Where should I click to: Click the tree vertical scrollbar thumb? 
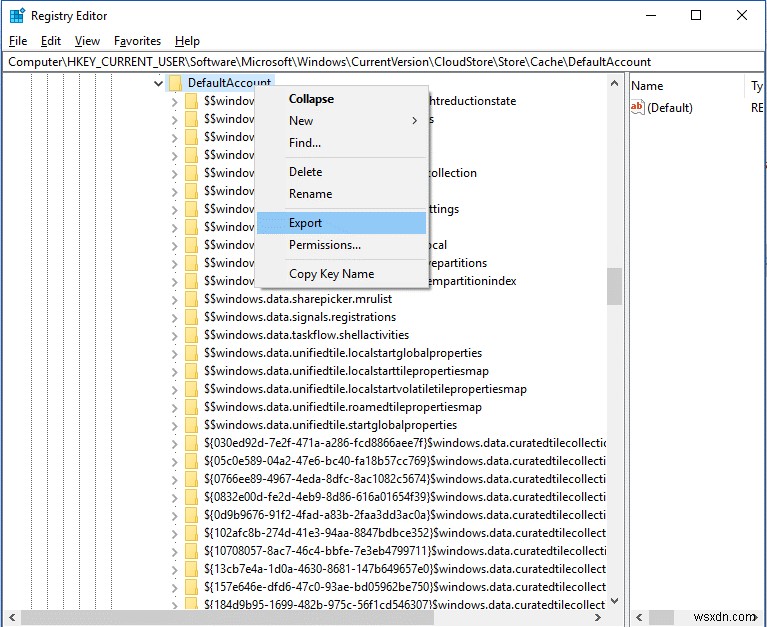(614, 287)
